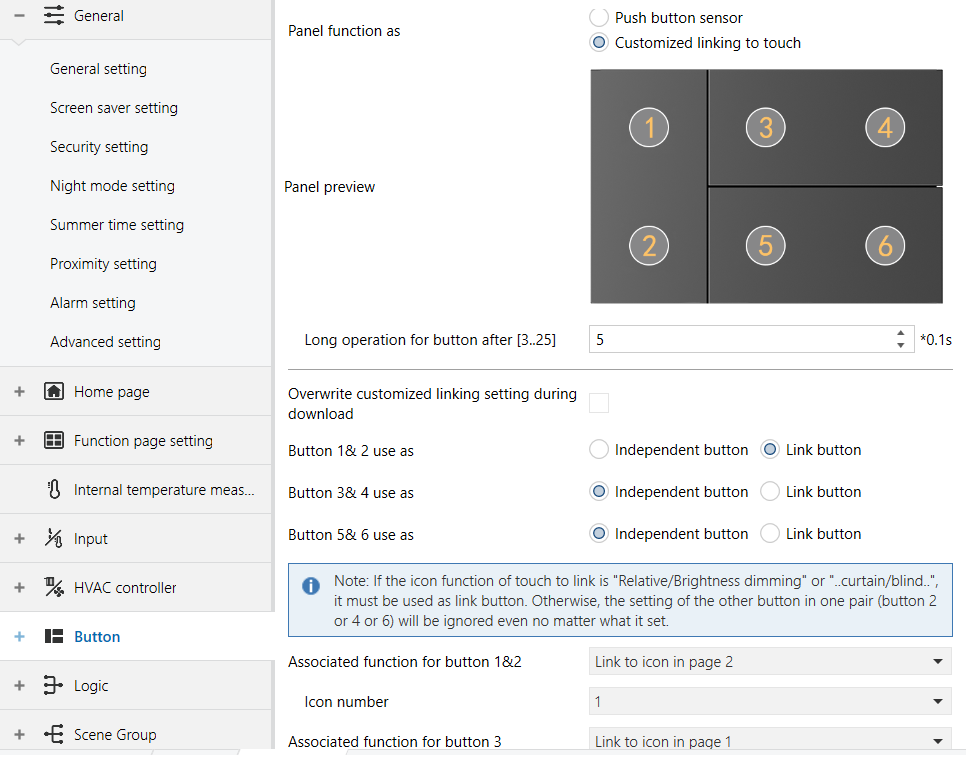Image resolution: width=966 pixels, height=760 pixels.
Task: Expand the Button section plus sign
Action: (19, 636)
